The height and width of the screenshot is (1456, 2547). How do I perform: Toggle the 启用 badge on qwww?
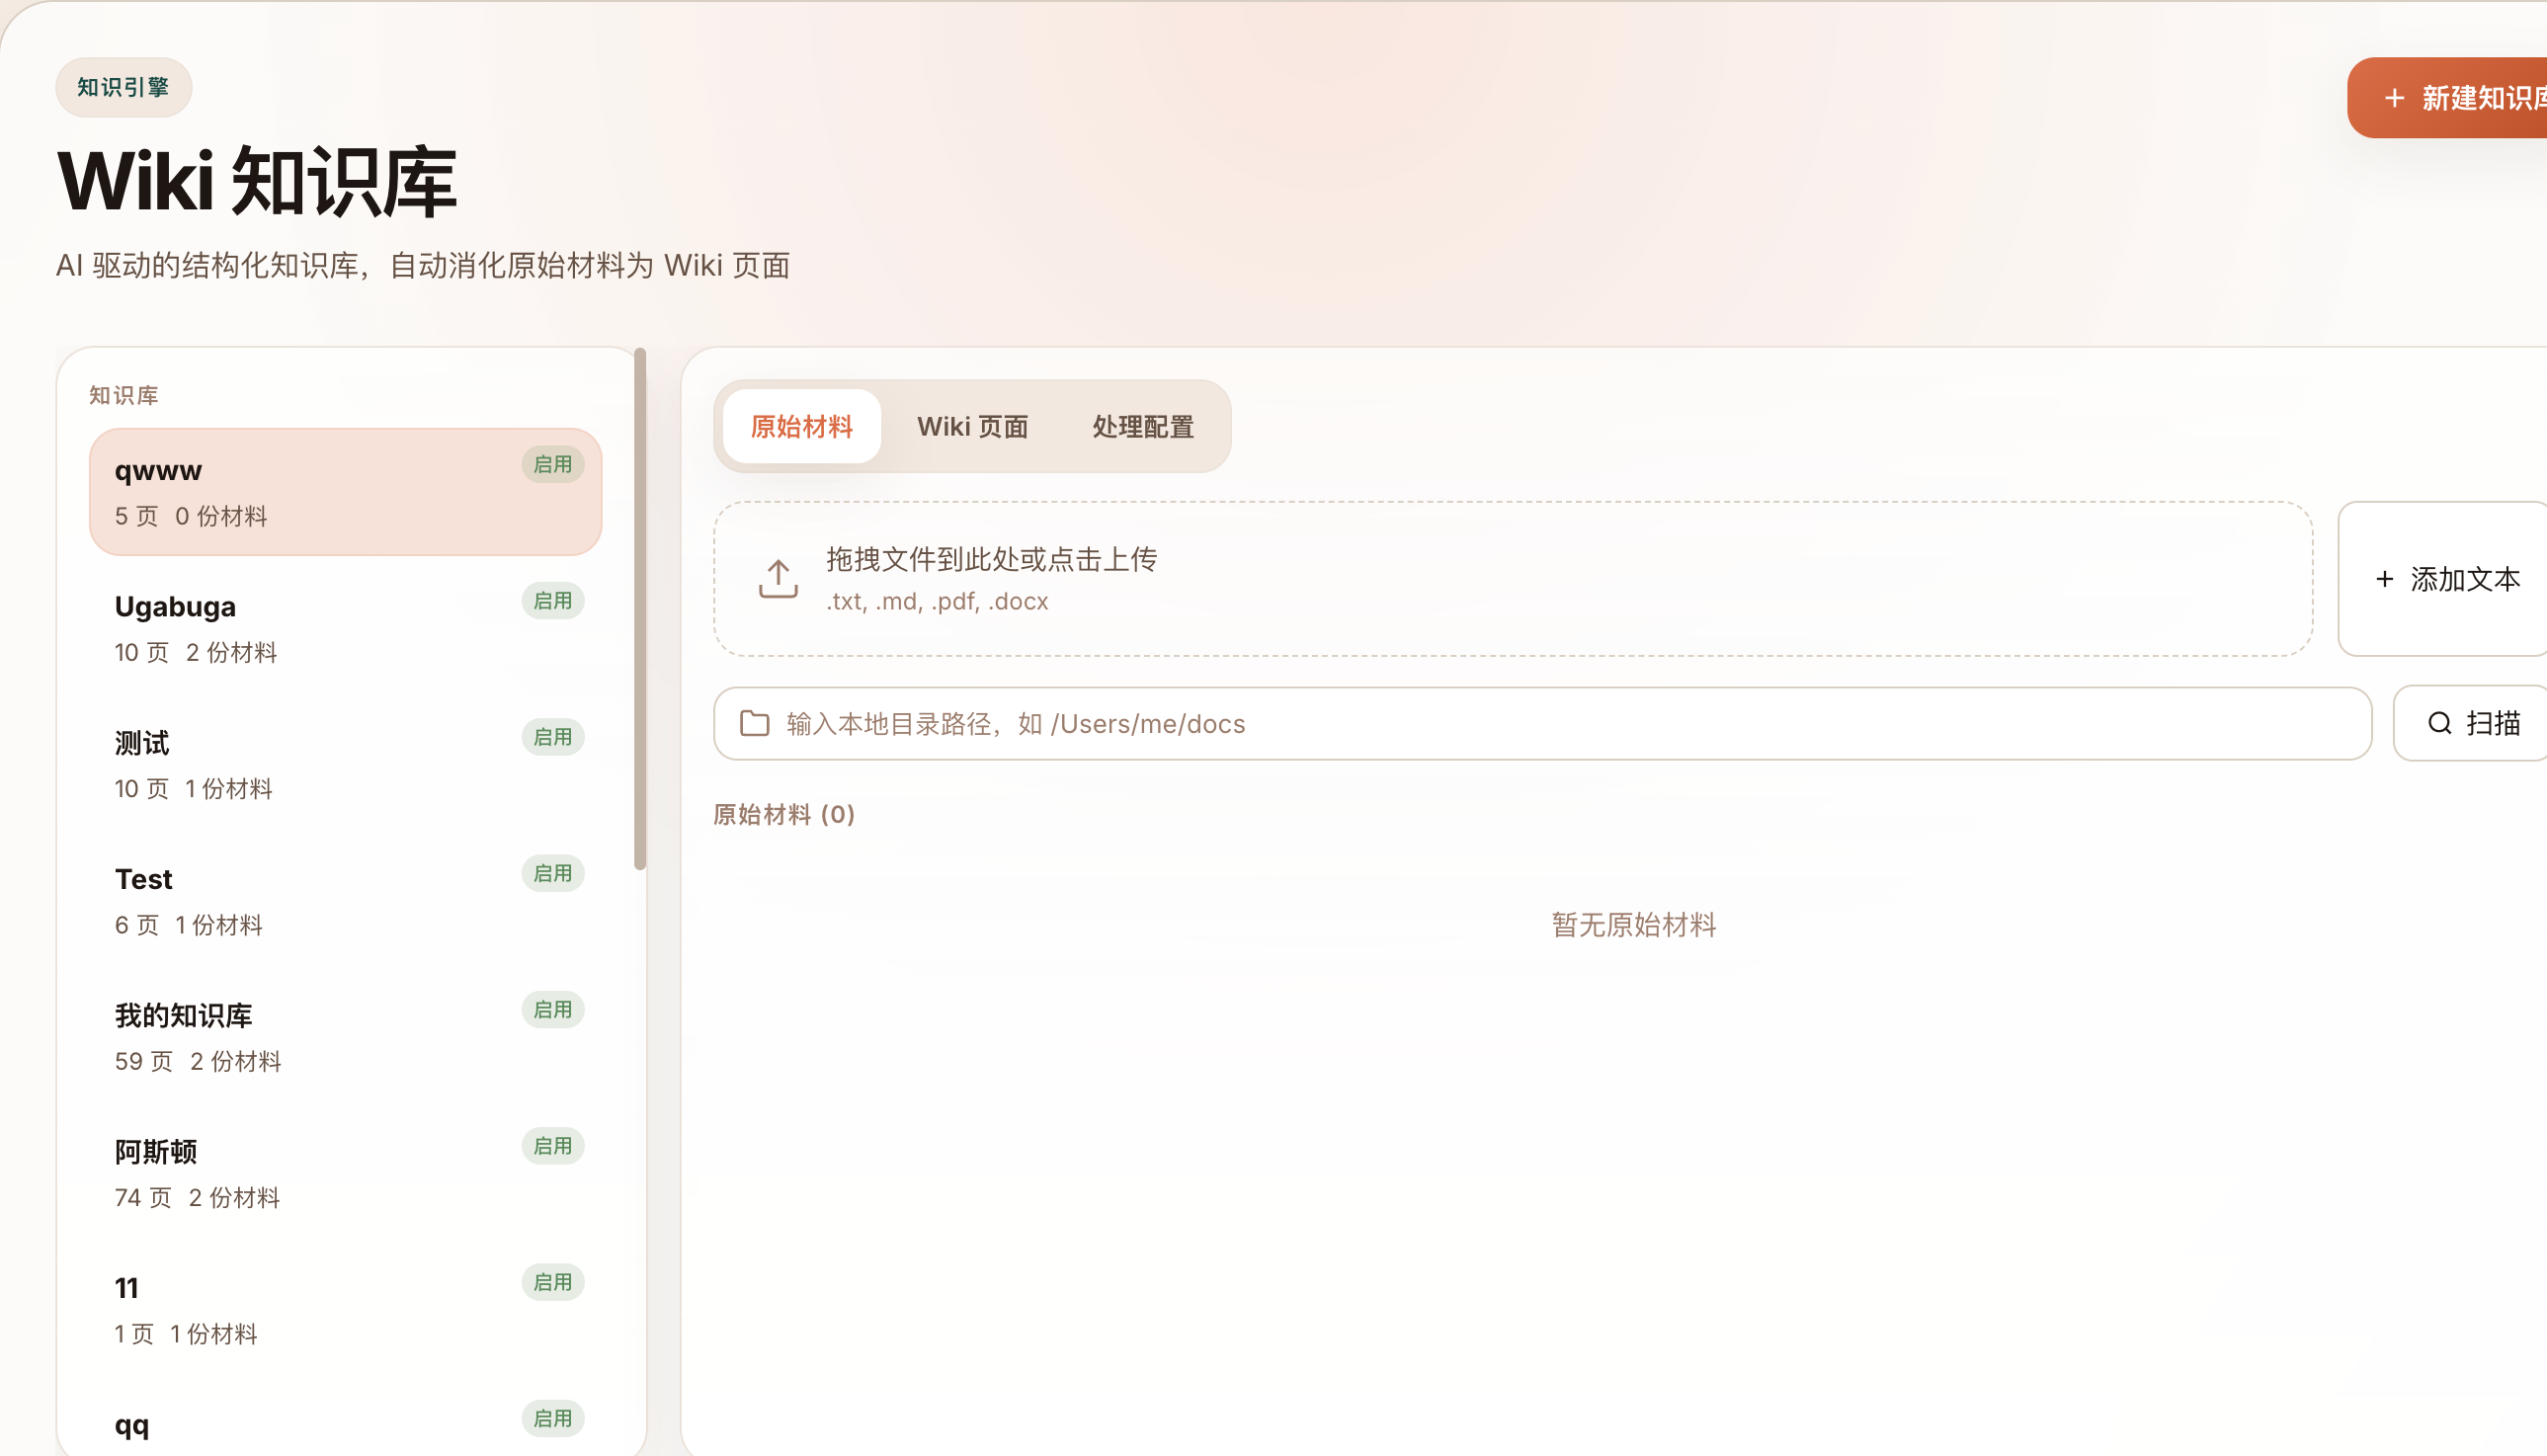point(551,464)
